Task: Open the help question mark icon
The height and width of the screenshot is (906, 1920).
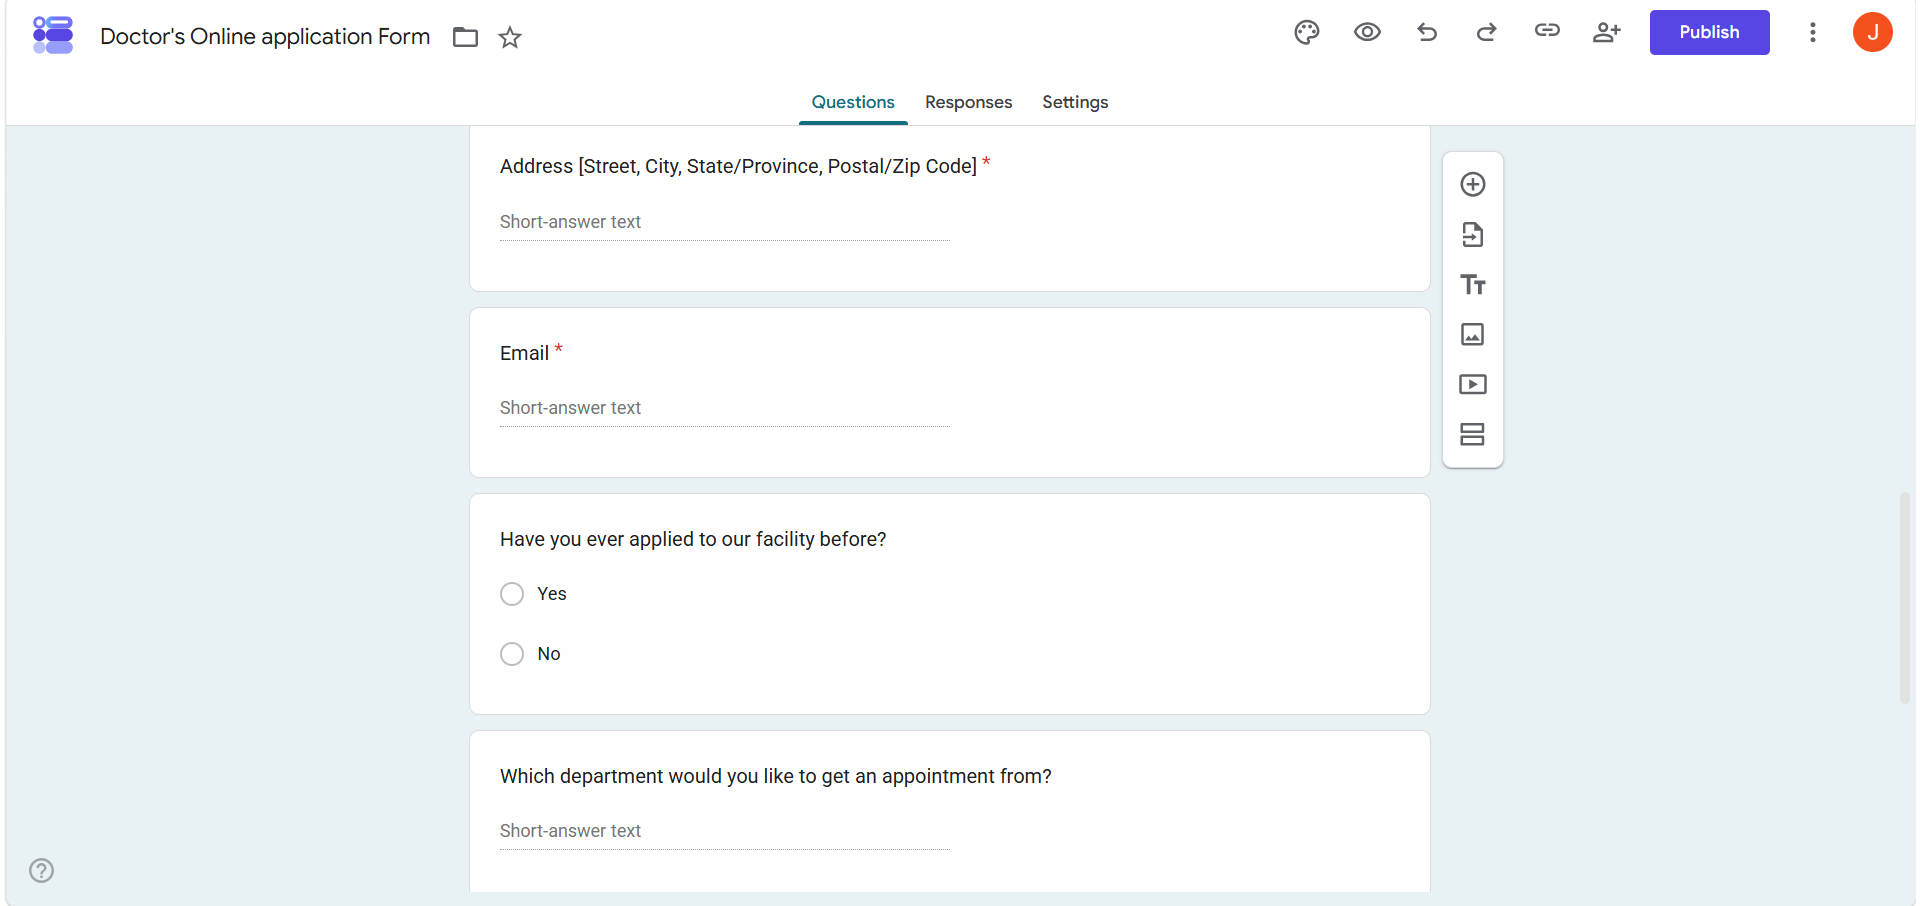Action: click(x=41, y=870)
